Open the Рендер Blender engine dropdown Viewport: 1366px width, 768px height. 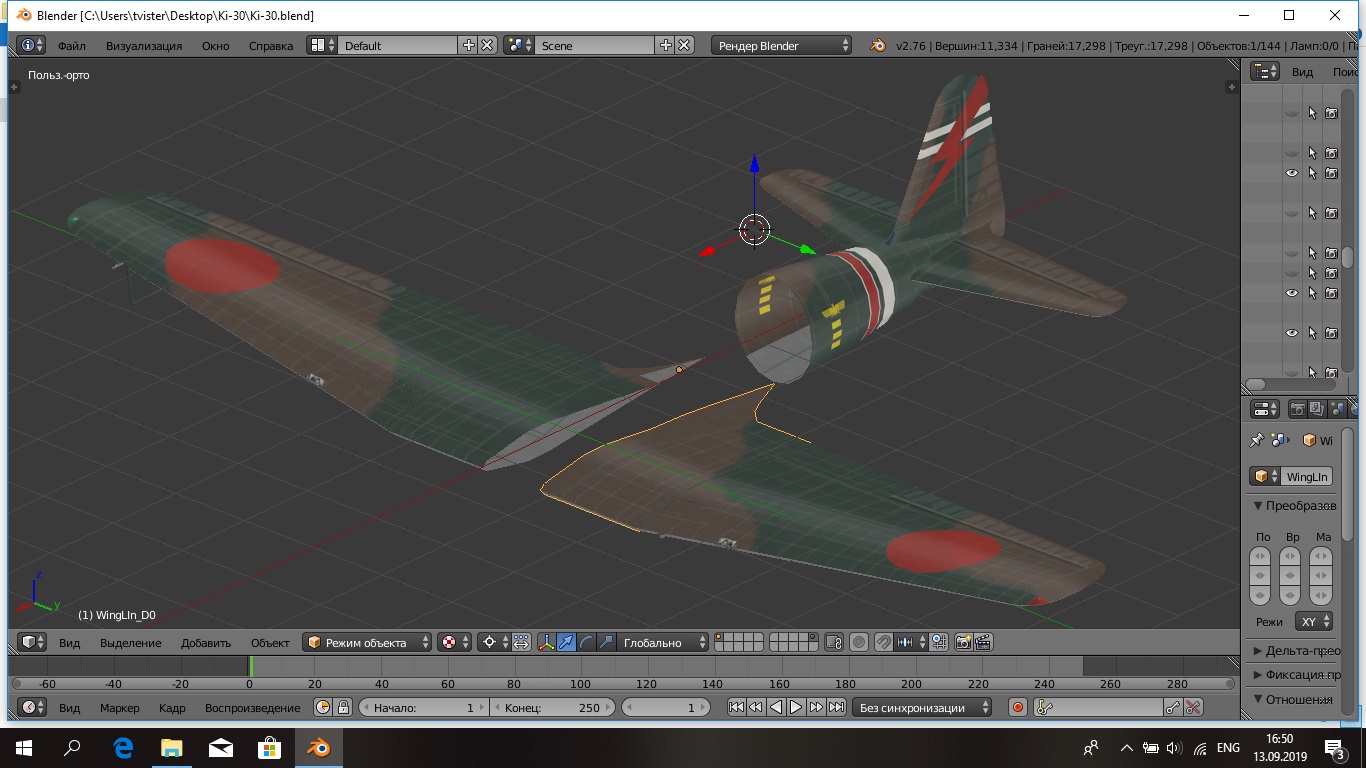782,45
